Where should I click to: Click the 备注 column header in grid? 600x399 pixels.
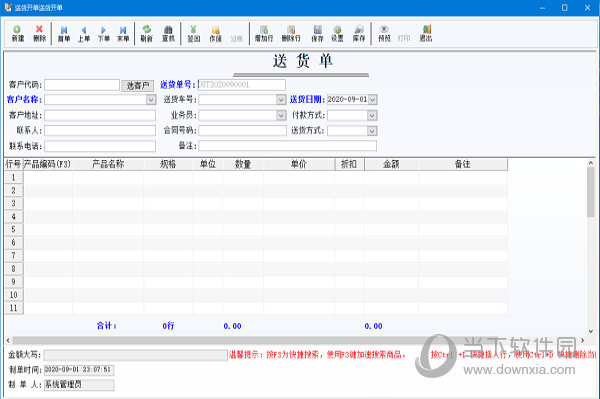(x=463, y=164)
